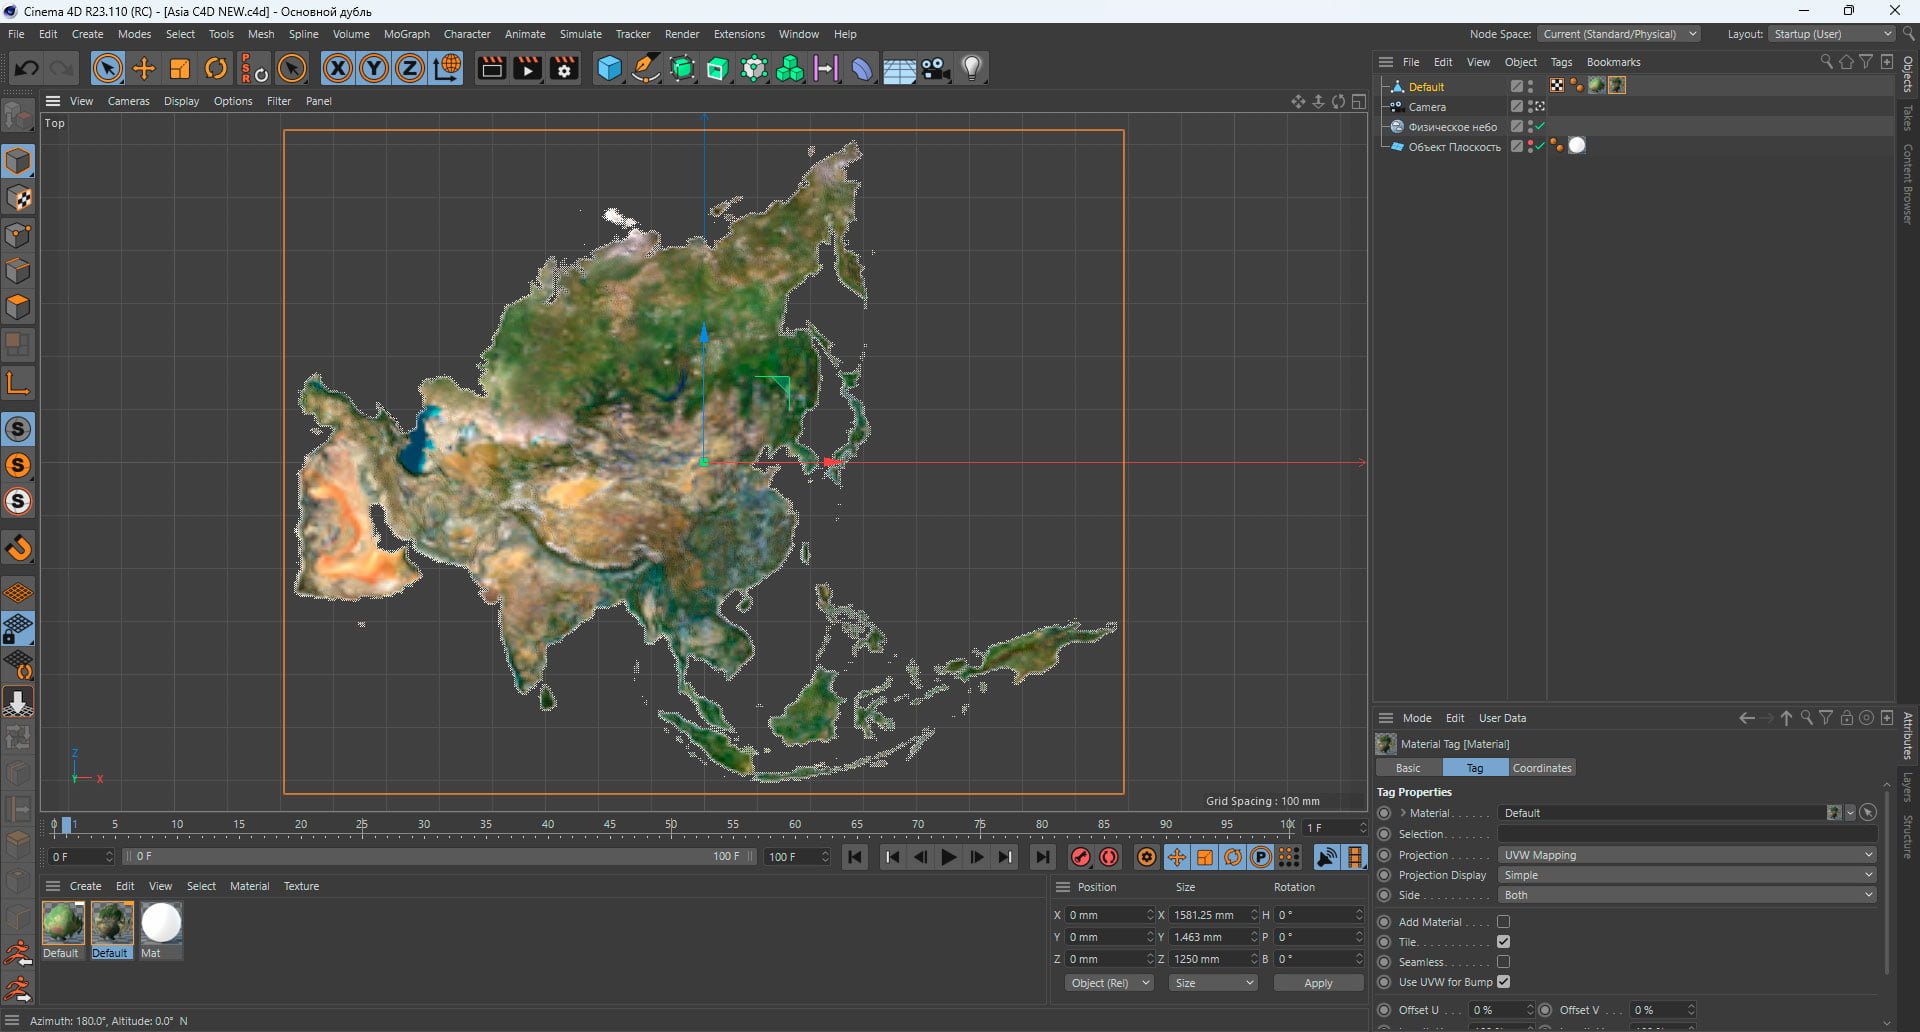Screen dimensions: 1920x1032
Task: Add a Cube primitive object
Action: click(x=609, y=68)
